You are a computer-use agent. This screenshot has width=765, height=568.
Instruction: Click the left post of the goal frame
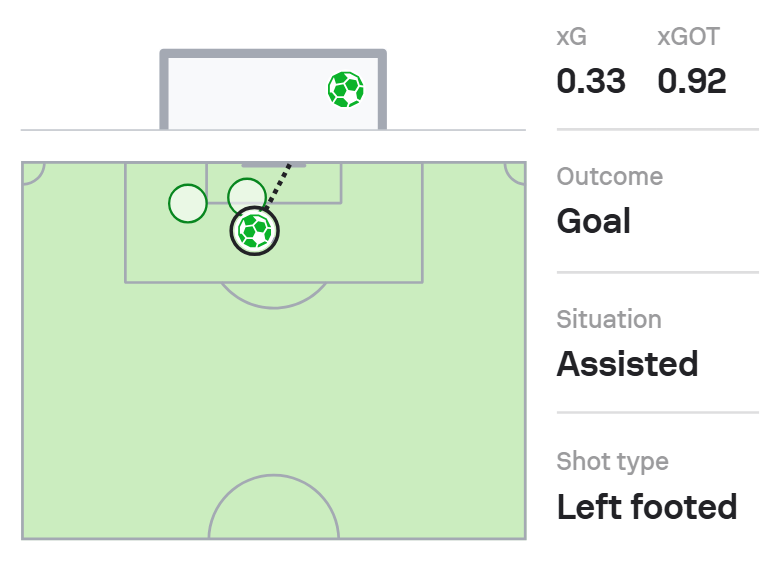[x=164, y=90]
